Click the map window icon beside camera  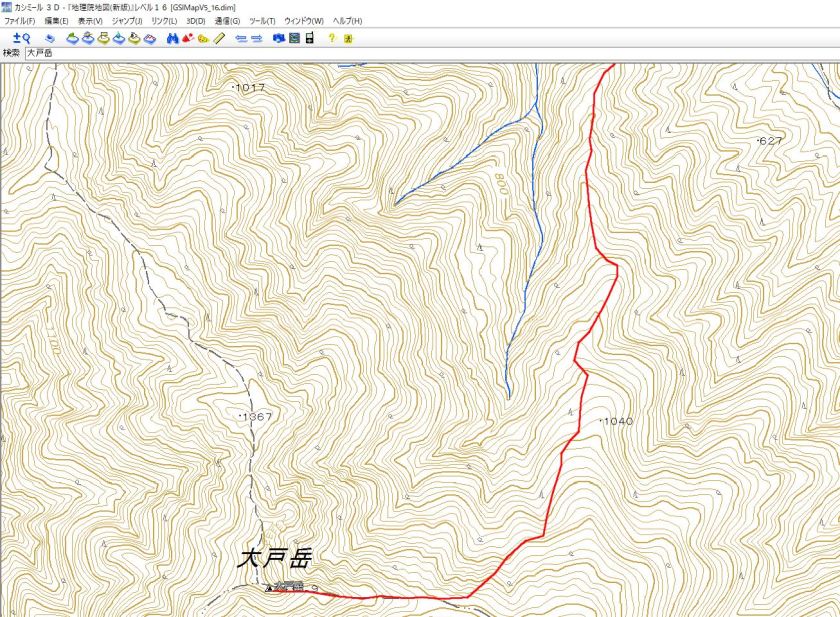coord(294,38)
